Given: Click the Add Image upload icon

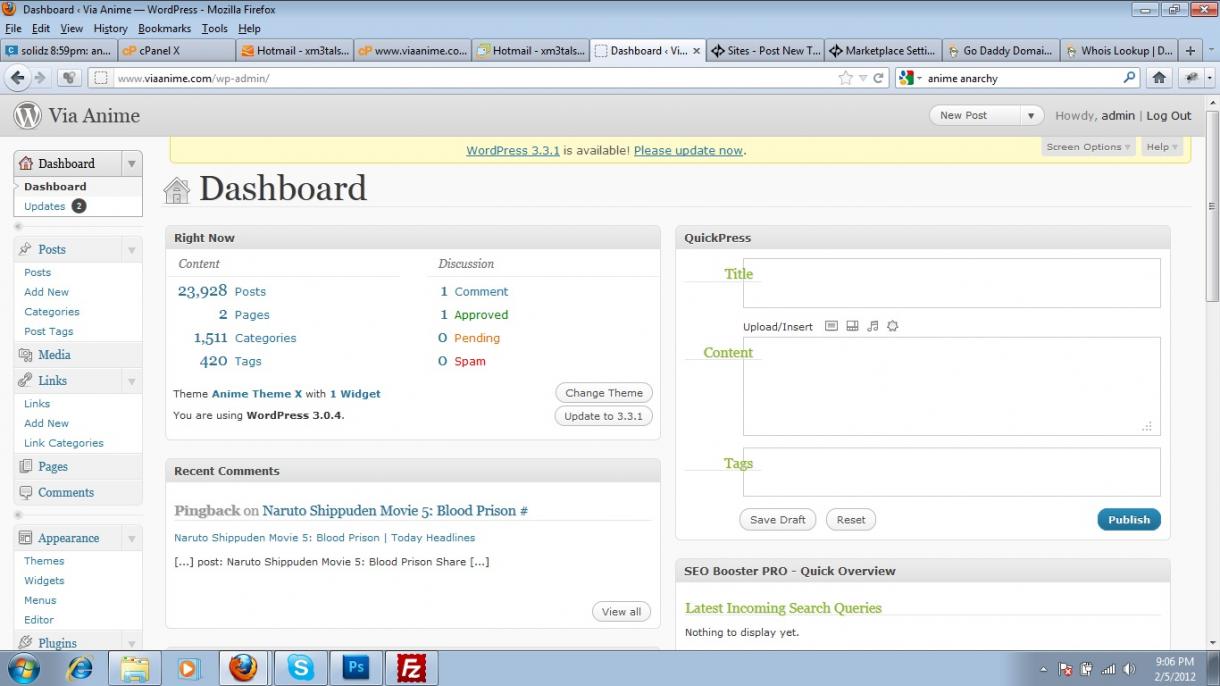Looking at the screenshot, I should tap(831, 326).
